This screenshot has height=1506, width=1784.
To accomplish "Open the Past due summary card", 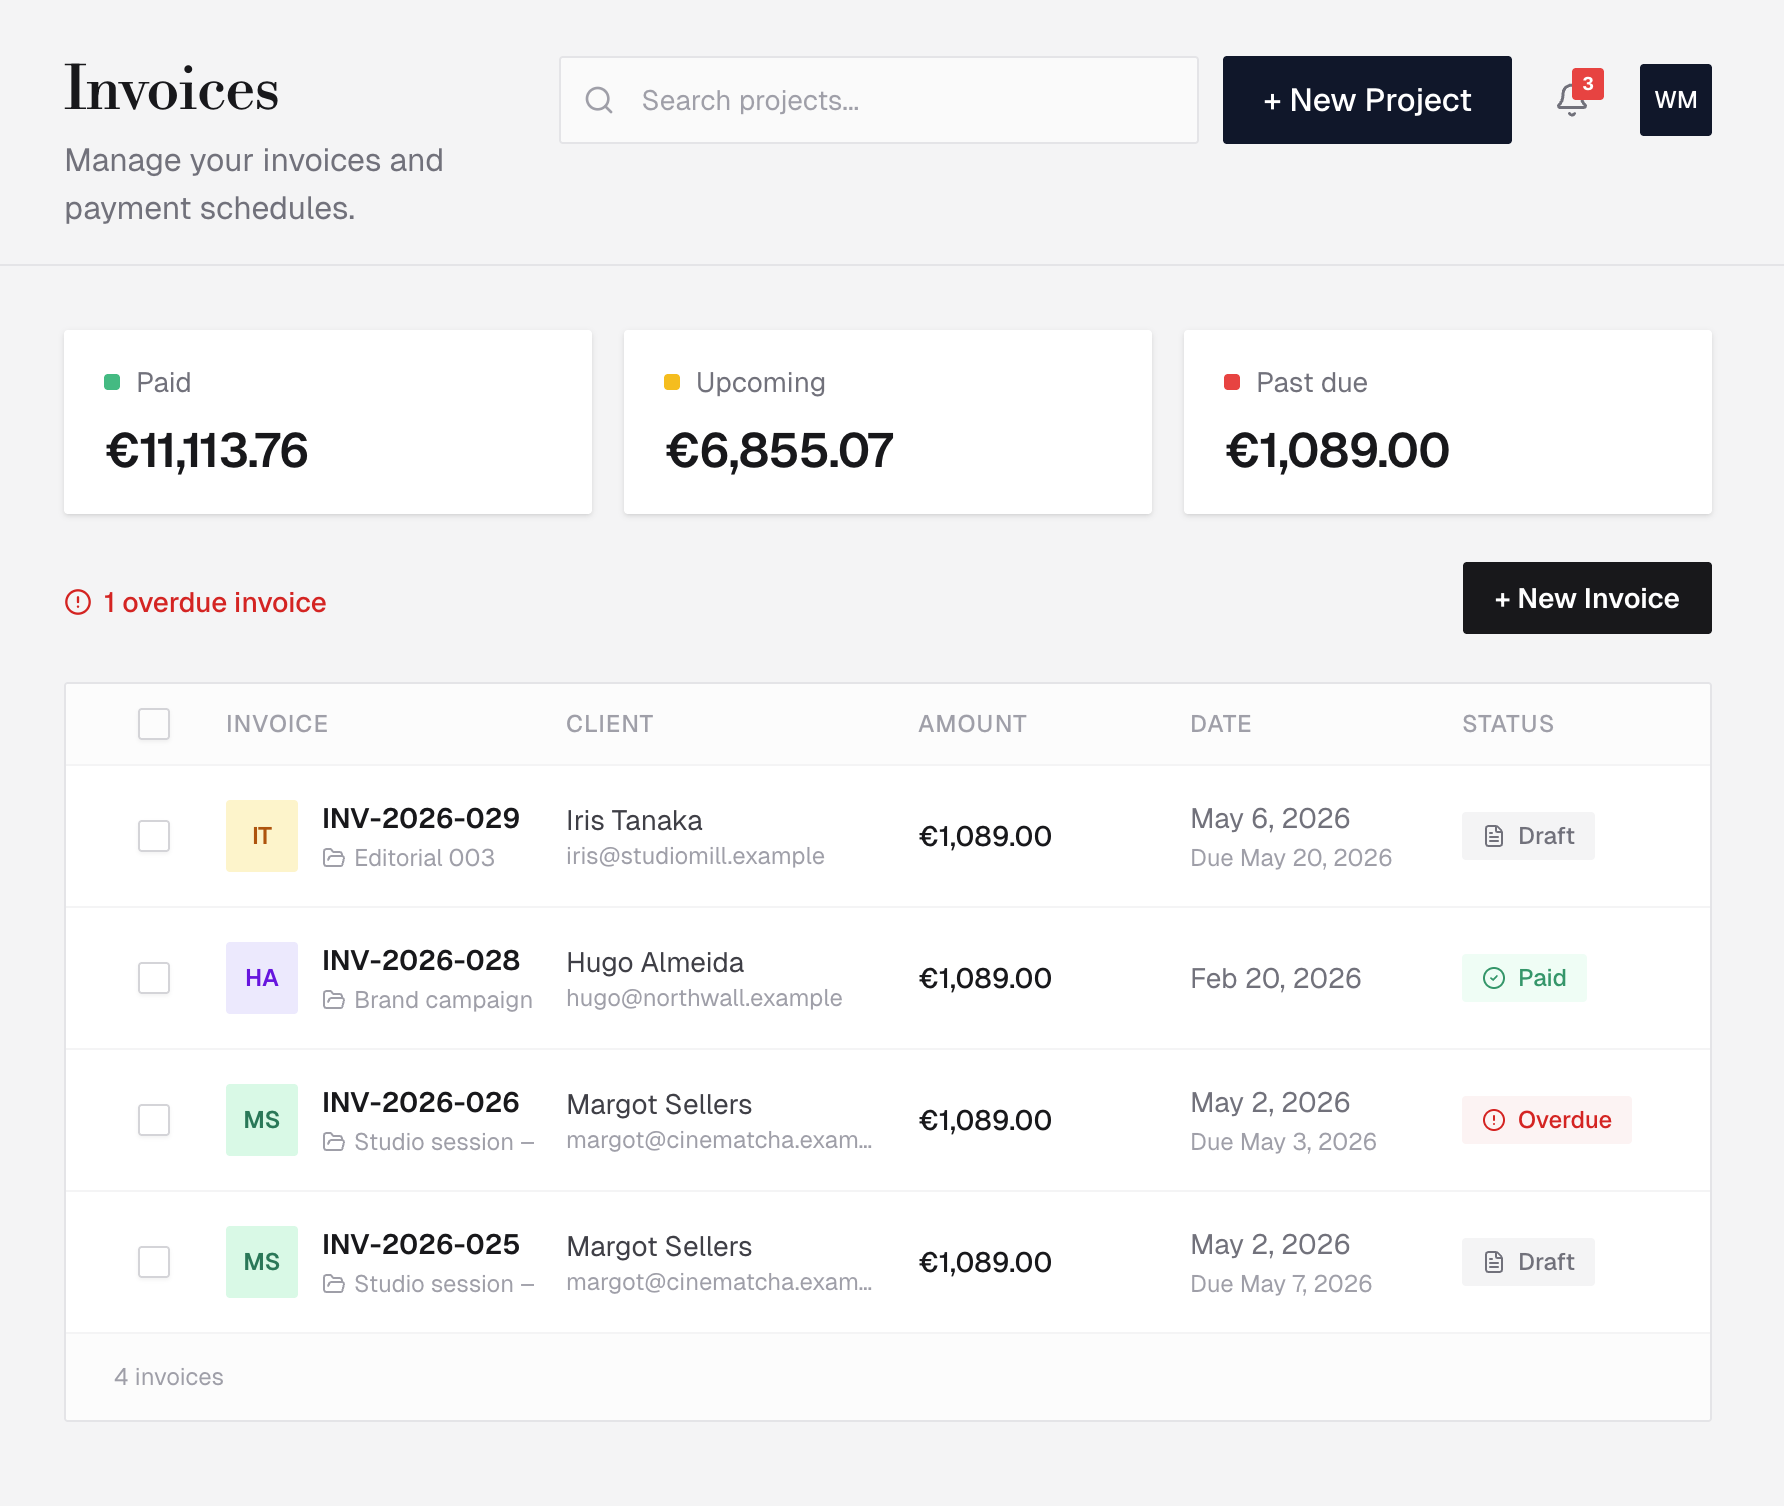I will [x=1448, y=422].
